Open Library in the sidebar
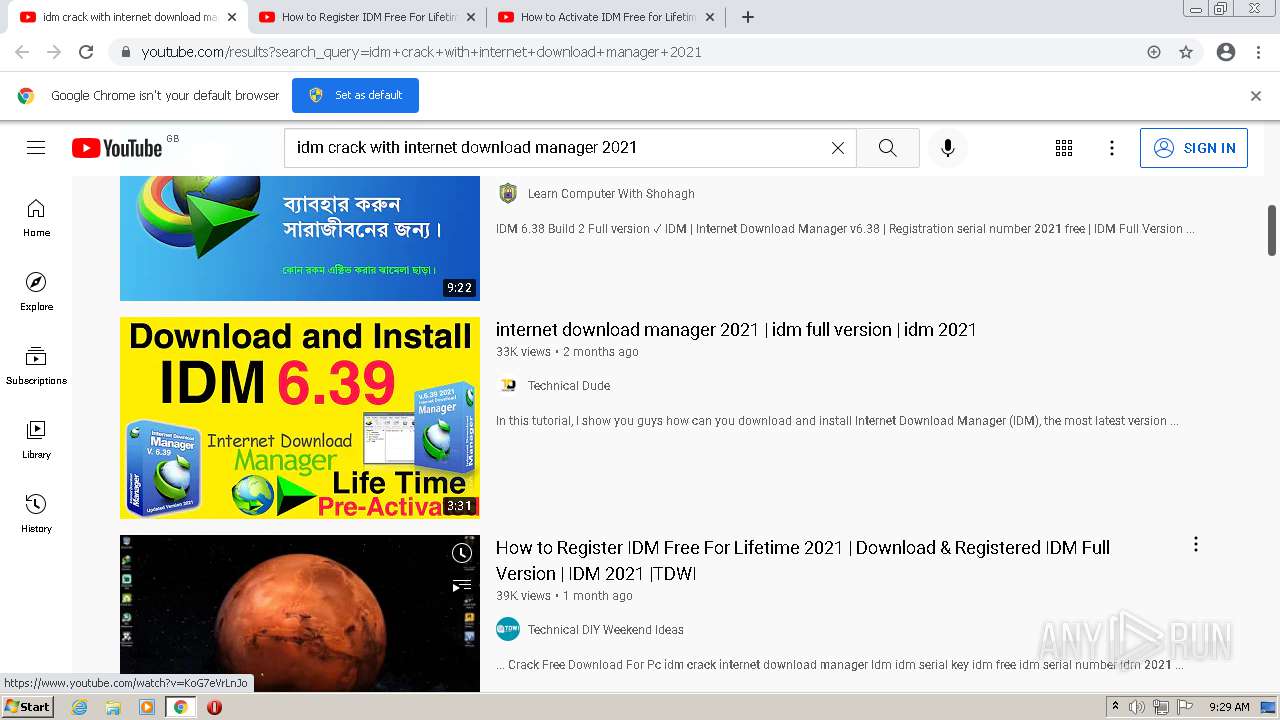 pos(36,440)
